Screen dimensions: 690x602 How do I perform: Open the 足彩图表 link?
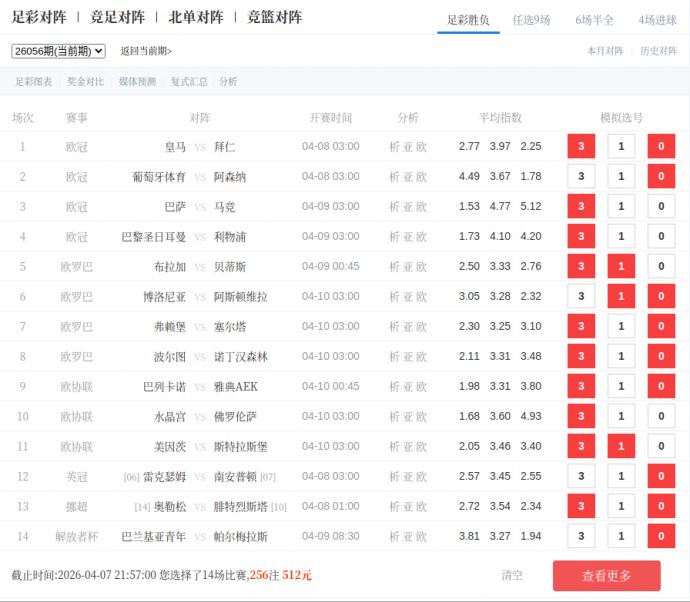click(34, 82)
